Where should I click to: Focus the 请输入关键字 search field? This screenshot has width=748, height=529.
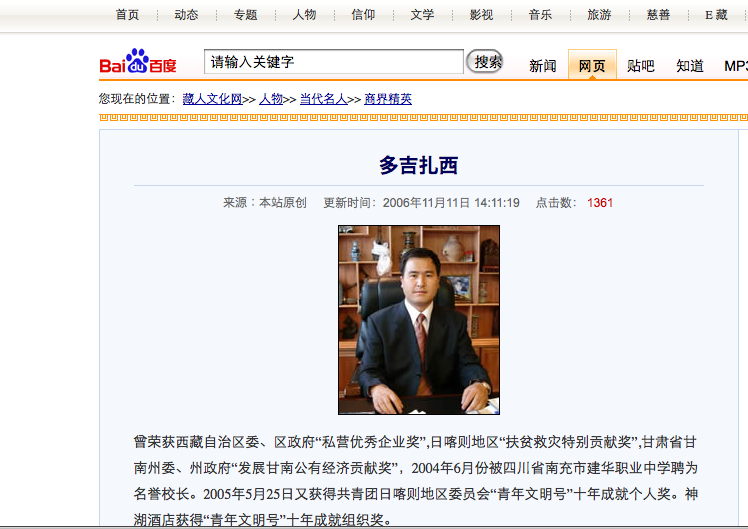coord(333,62)
